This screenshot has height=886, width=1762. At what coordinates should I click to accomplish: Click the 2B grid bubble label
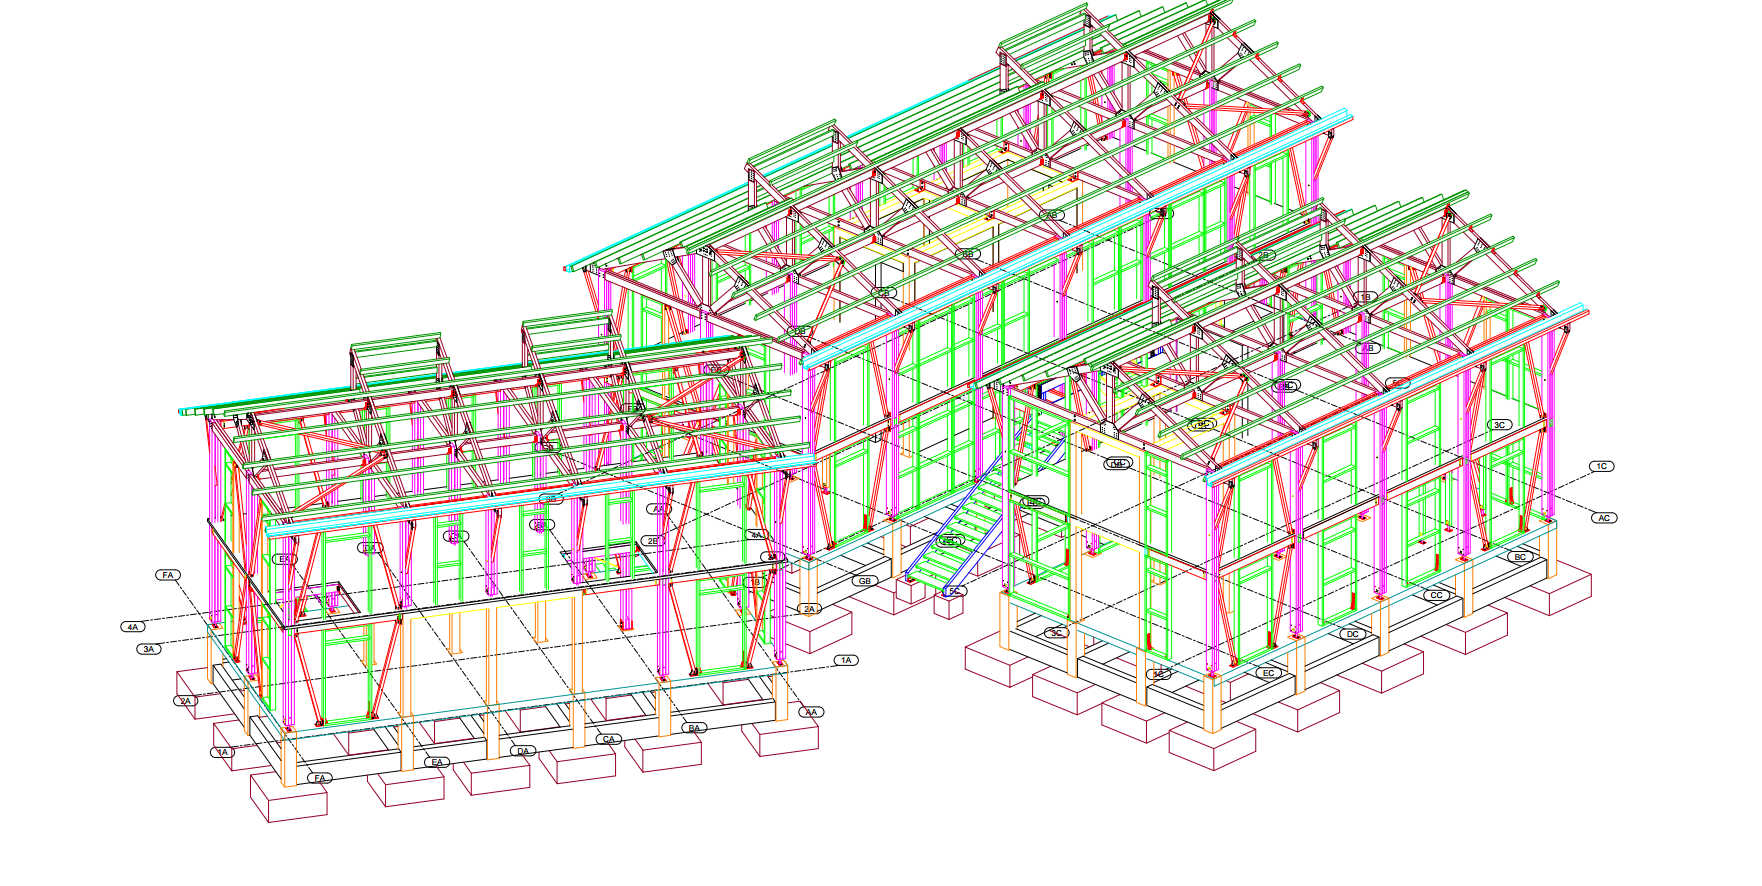coord(653,541)
